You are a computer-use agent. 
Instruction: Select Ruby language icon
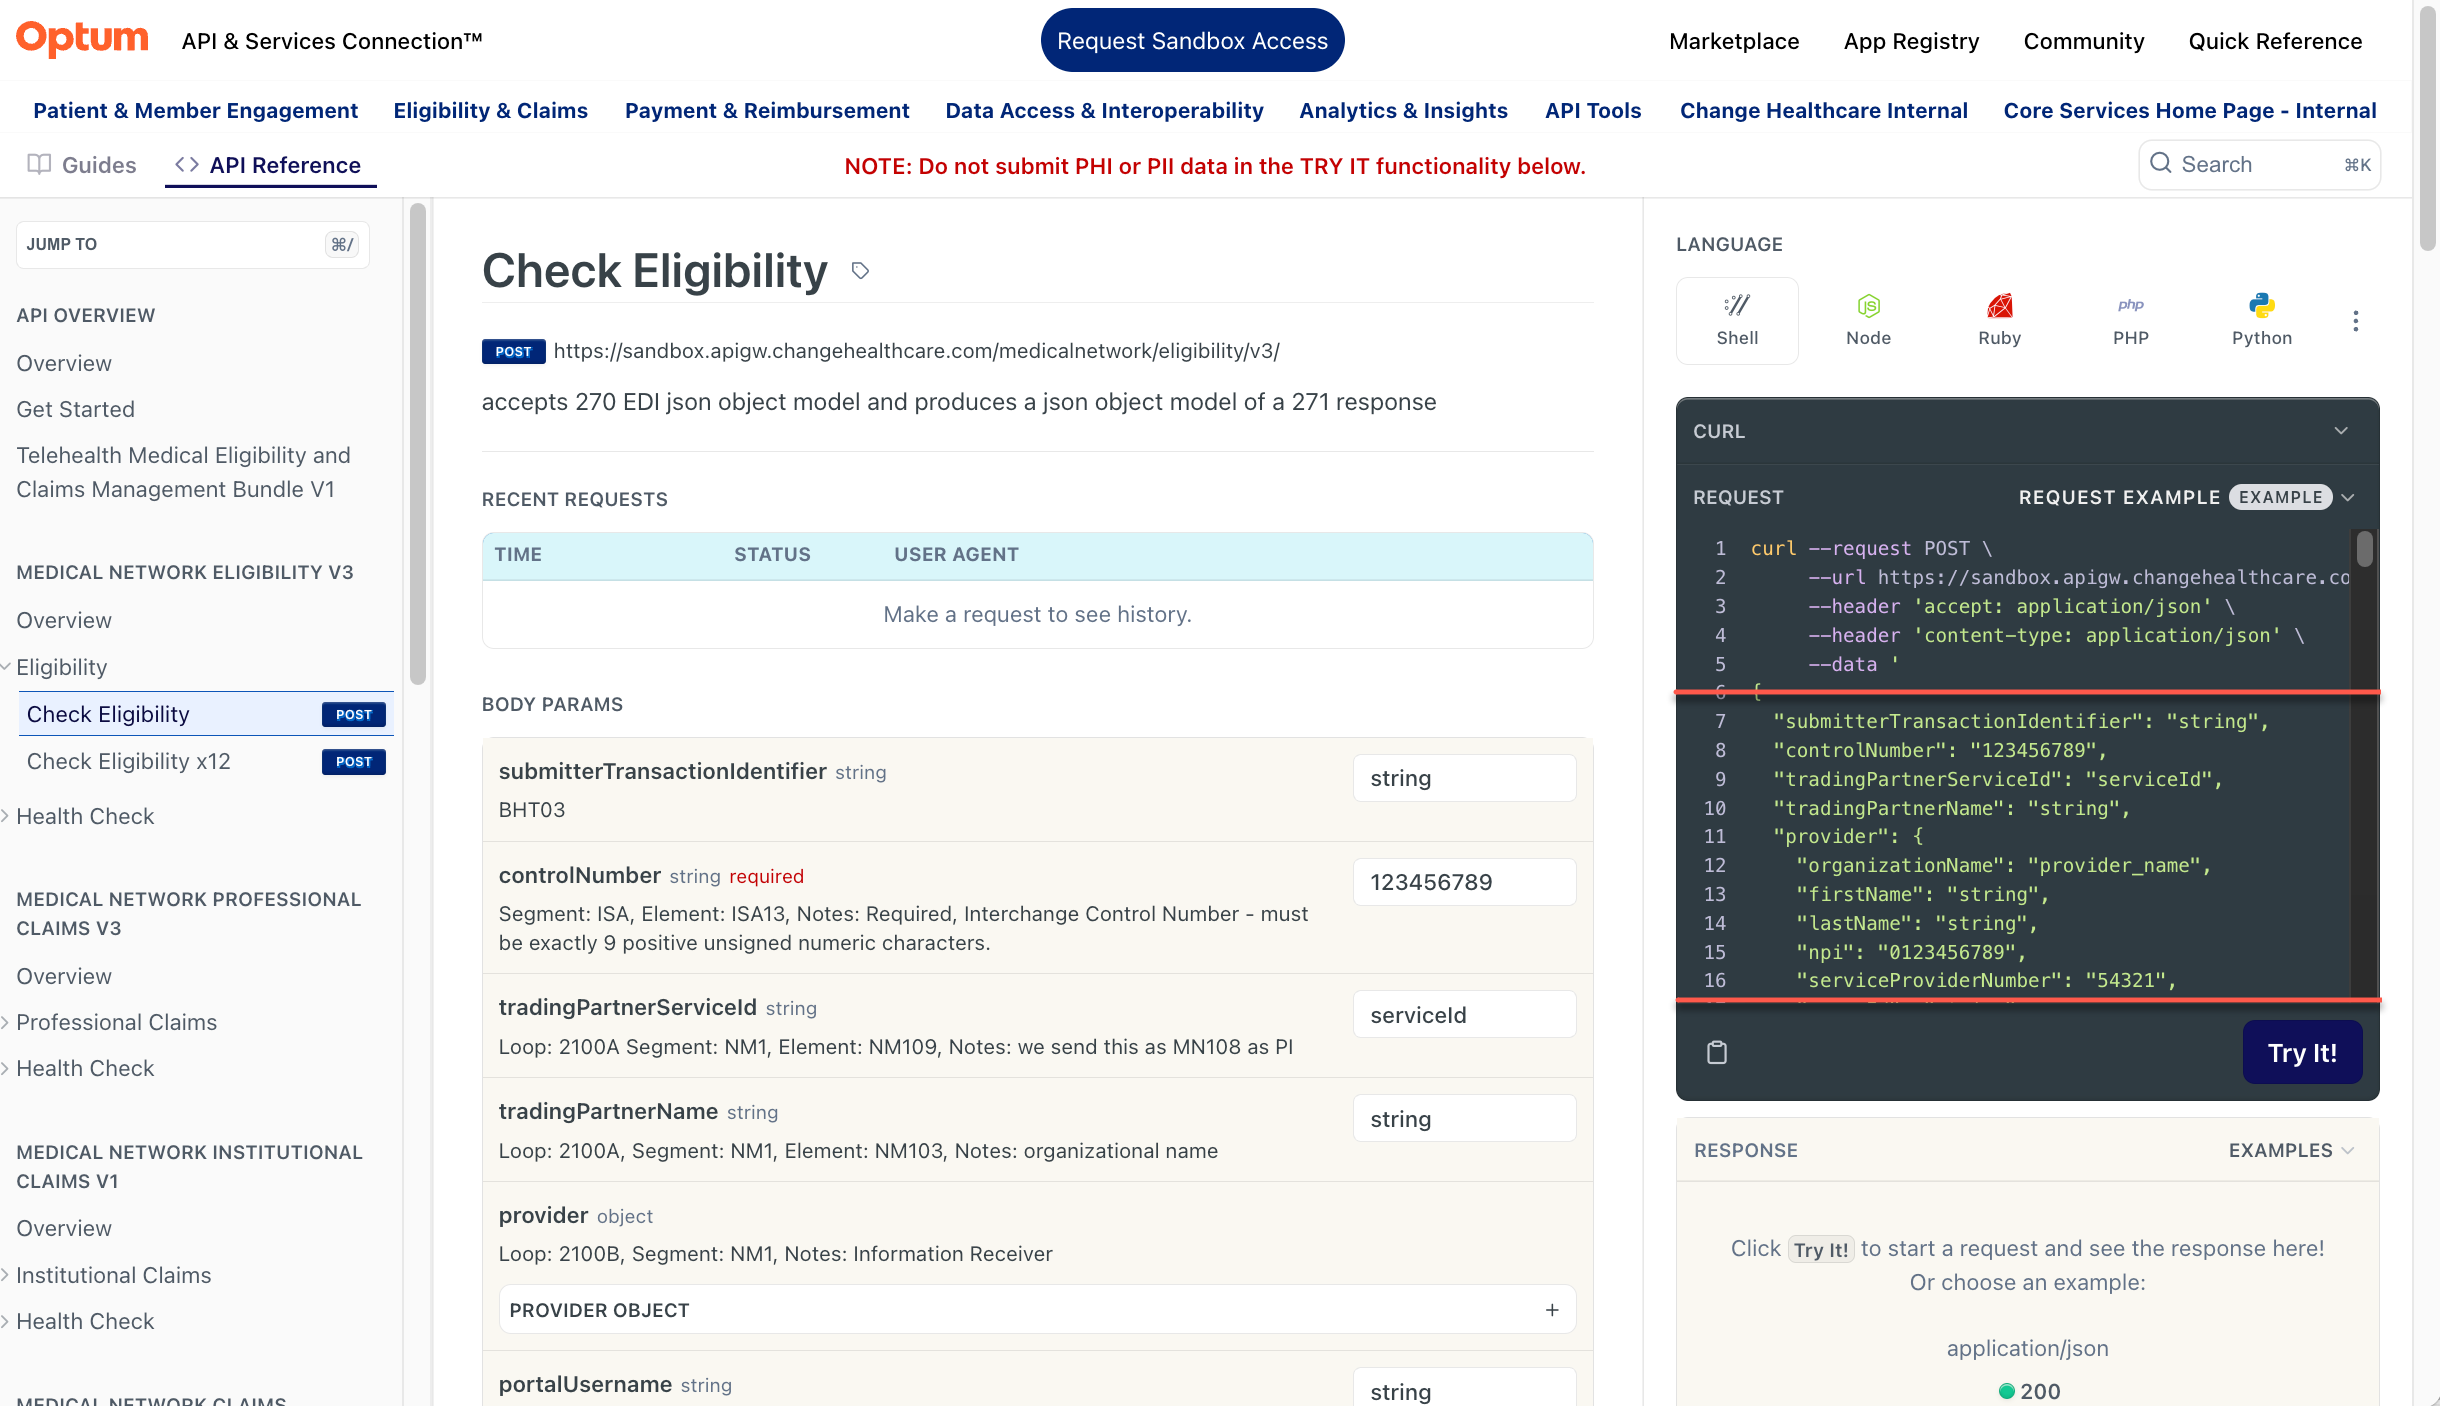[x=1999, y=321]
